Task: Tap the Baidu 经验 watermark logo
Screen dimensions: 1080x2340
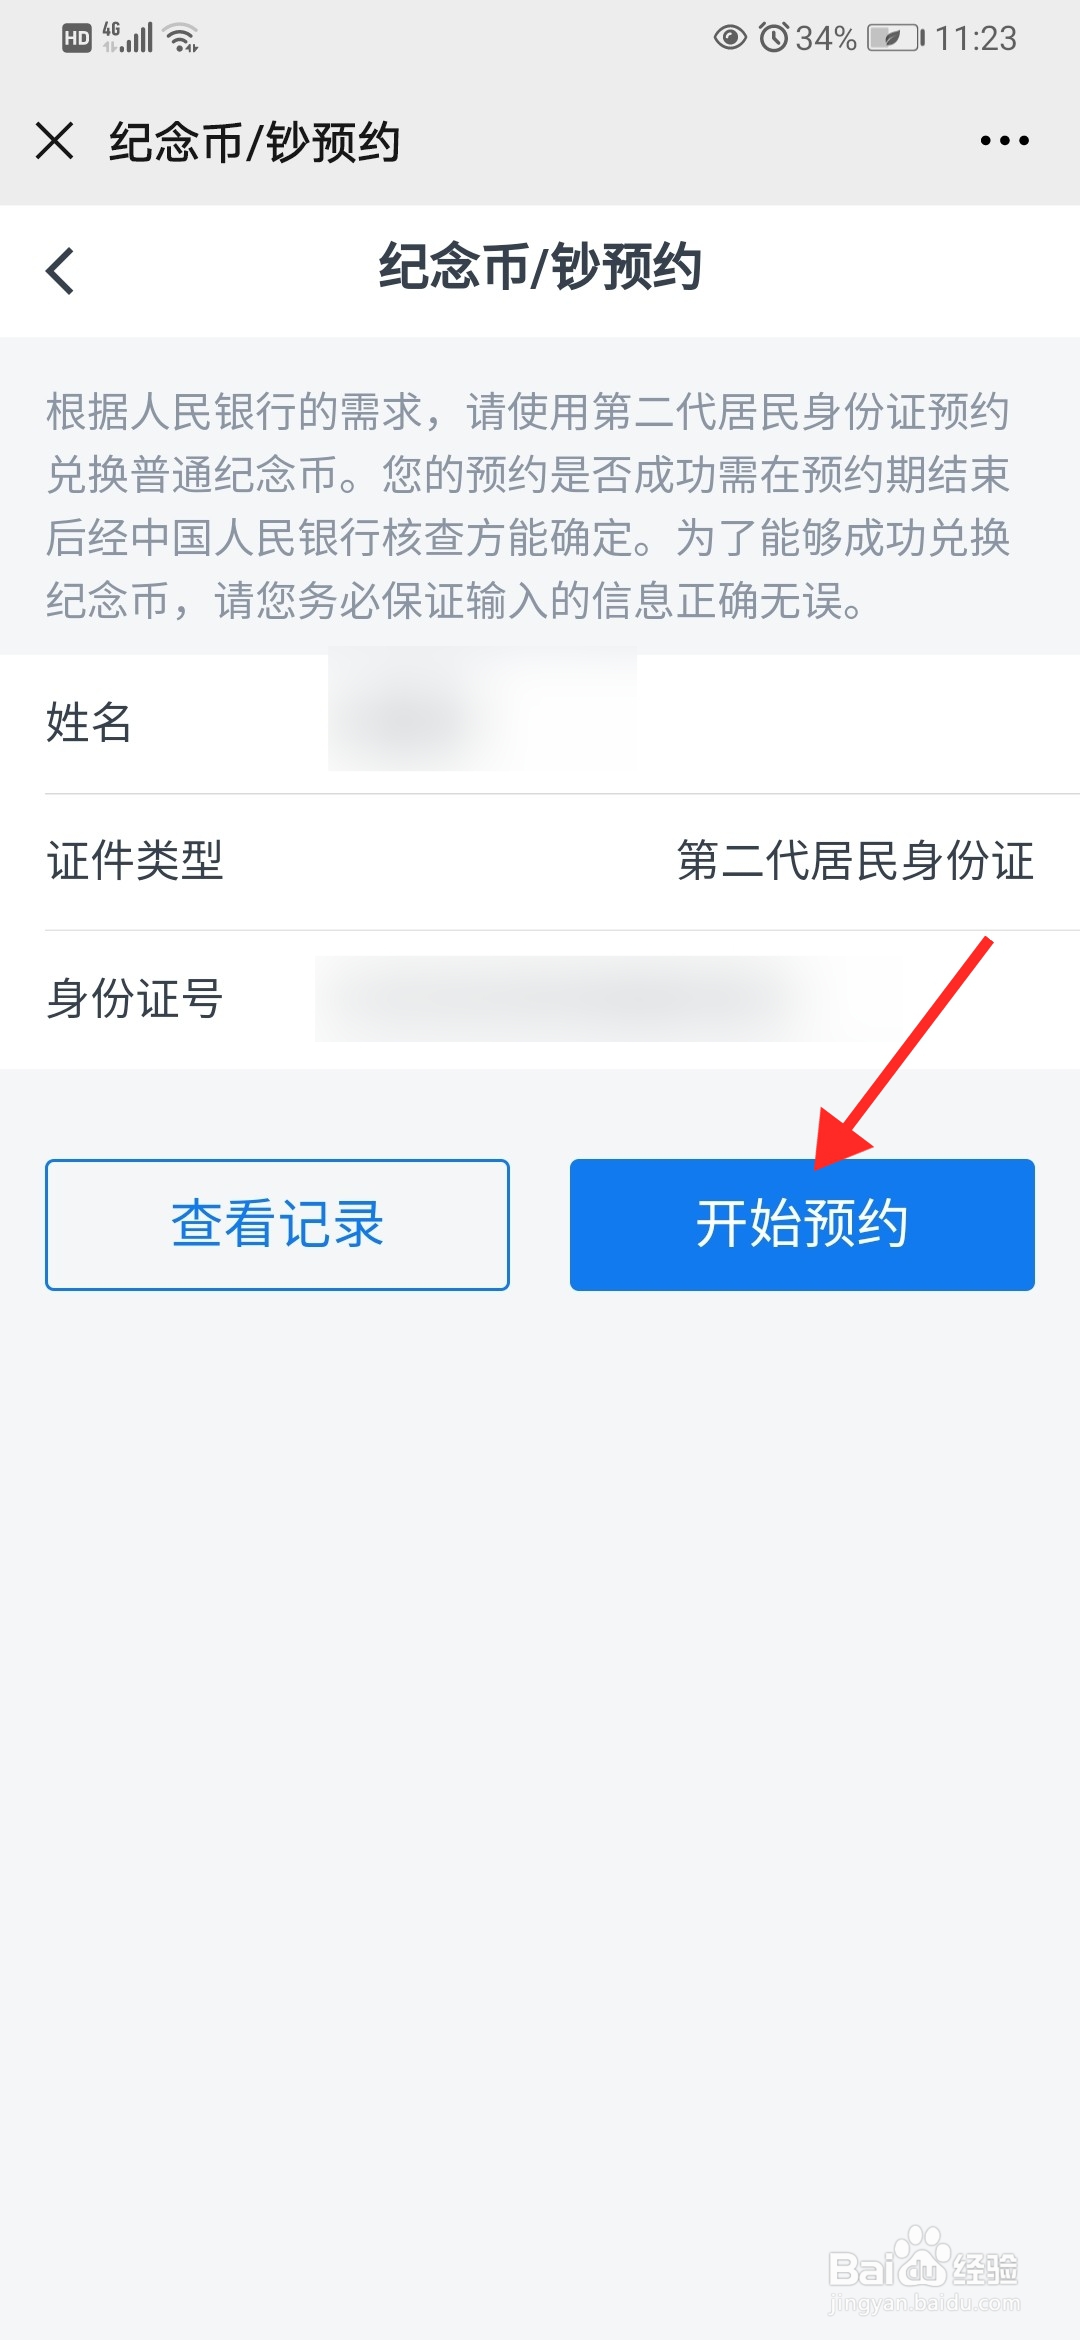Action: click(x=924, y=2270)
